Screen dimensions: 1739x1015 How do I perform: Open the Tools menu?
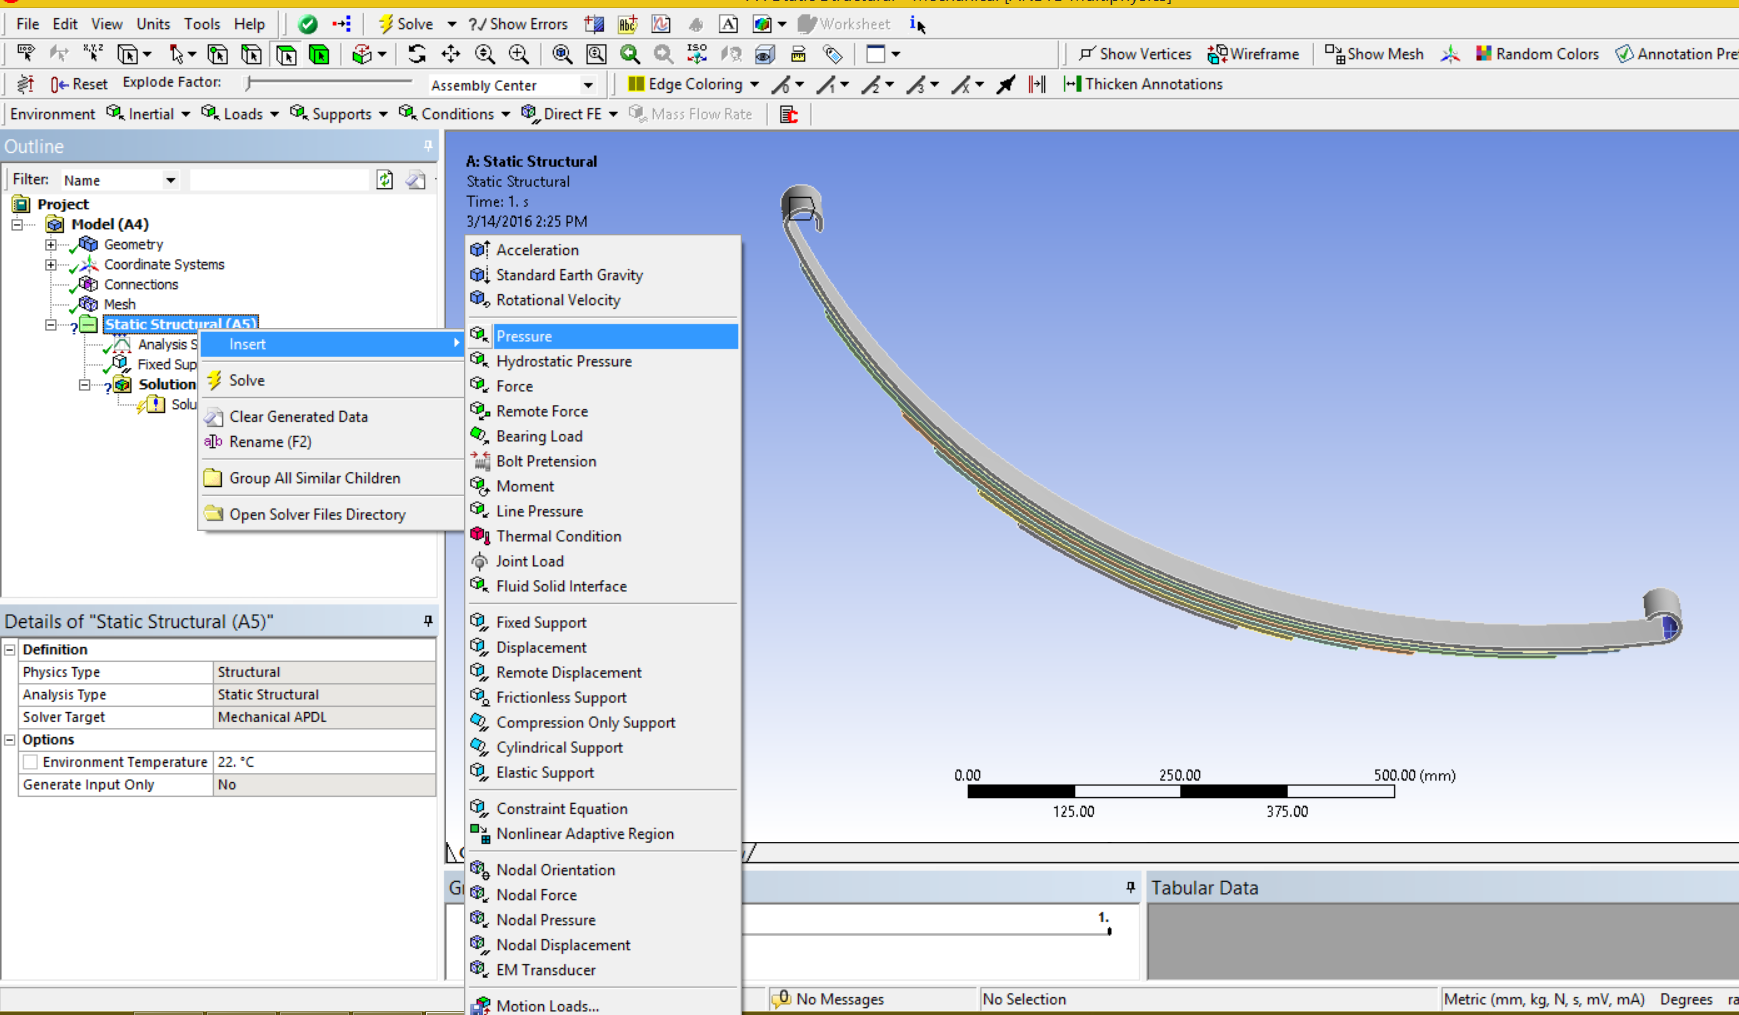(x=202, y=24)
